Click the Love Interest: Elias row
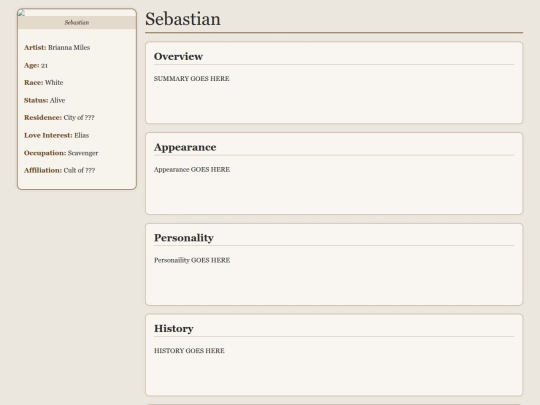Viewport: 540px width, 405px height. 56,135
